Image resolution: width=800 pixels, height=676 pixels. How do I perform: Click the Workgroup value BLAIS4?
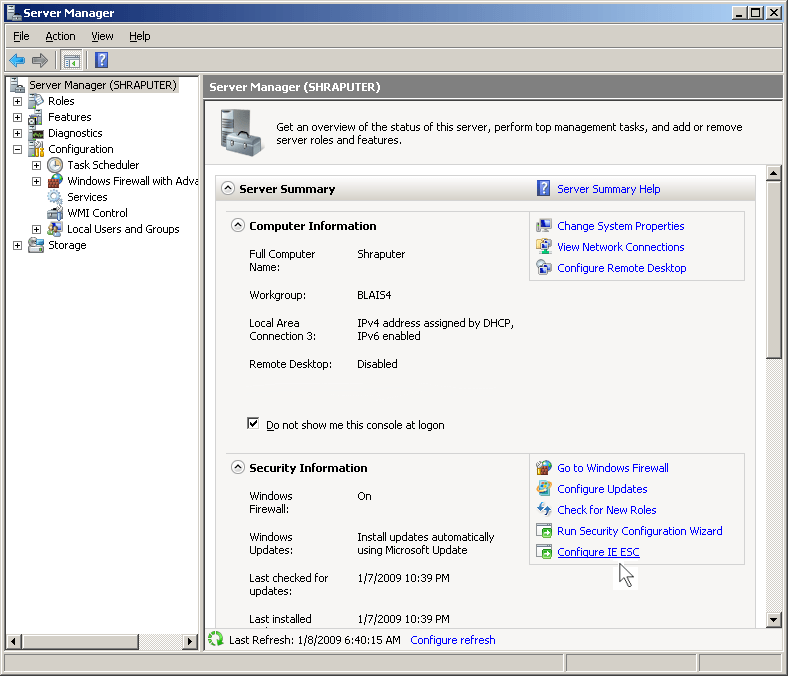tap(374, 295)
